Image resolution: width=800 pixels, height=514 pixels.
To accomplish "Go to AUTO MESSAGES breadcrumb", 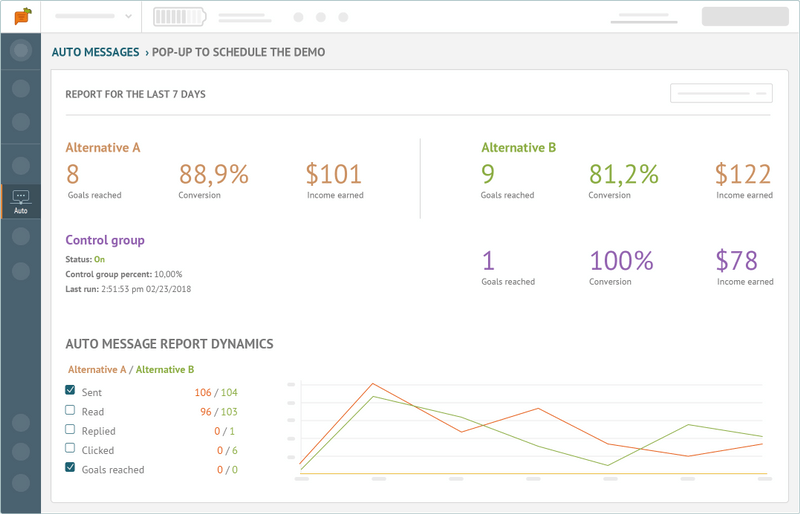I will (x=96, y=52).
